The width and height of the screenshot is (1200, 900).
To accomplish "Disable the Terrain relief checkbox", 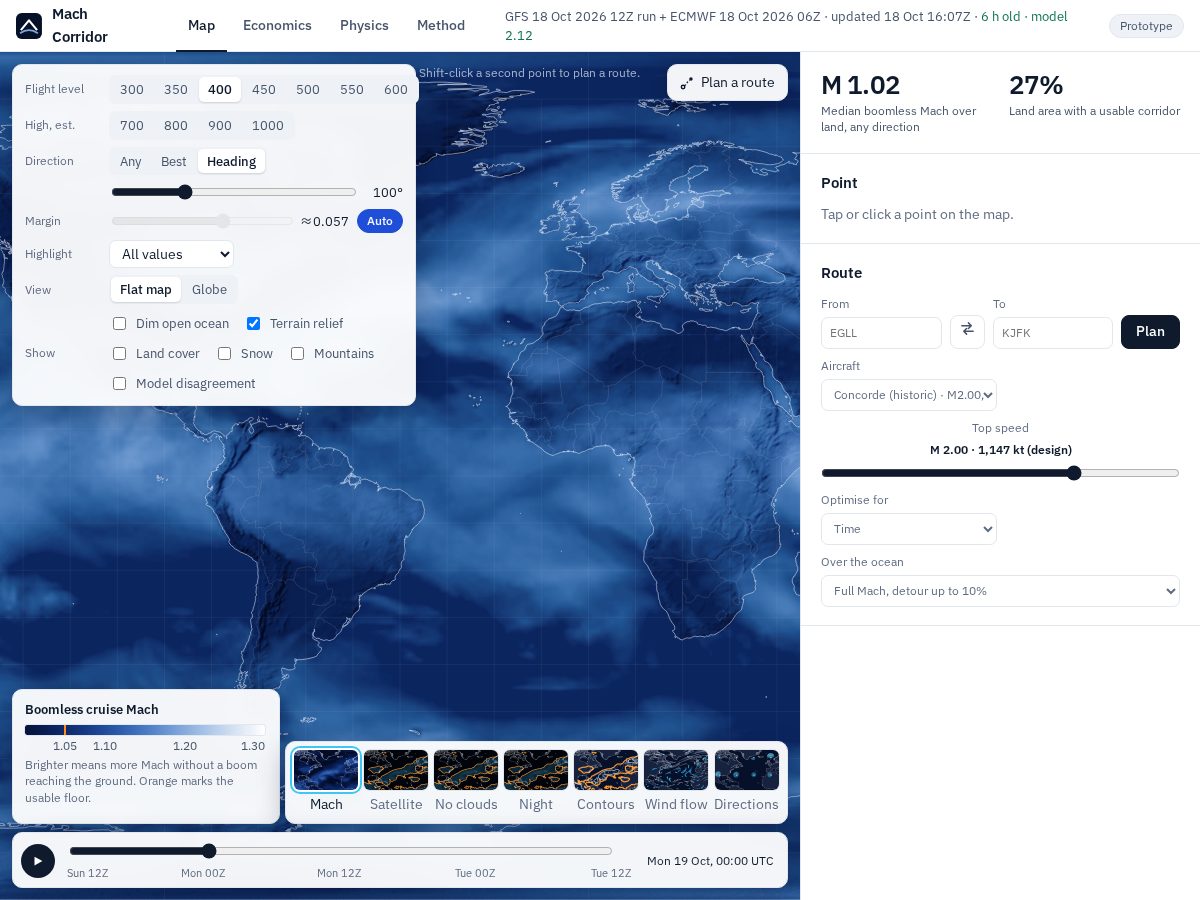I will [254, 324].
